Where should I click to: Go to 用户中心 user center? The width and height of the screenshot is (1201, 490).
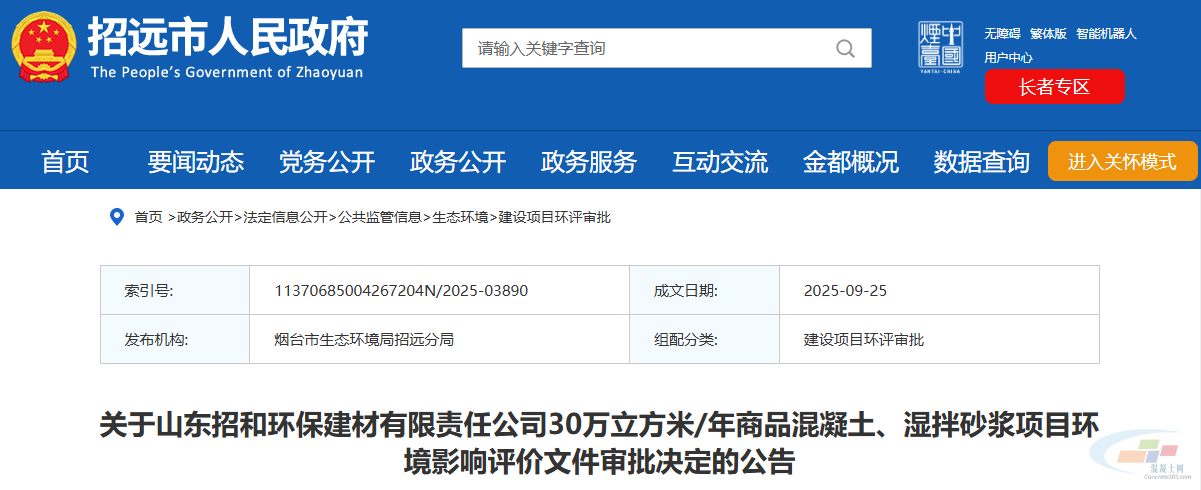click(1008, 58)
